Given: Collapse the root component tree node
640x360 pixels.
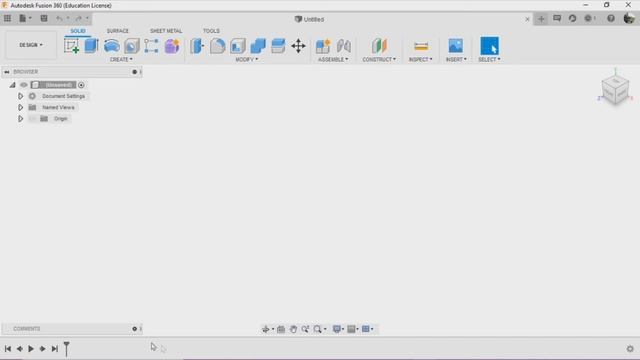Looking at the screenshot, I should (x=13, y=85).
